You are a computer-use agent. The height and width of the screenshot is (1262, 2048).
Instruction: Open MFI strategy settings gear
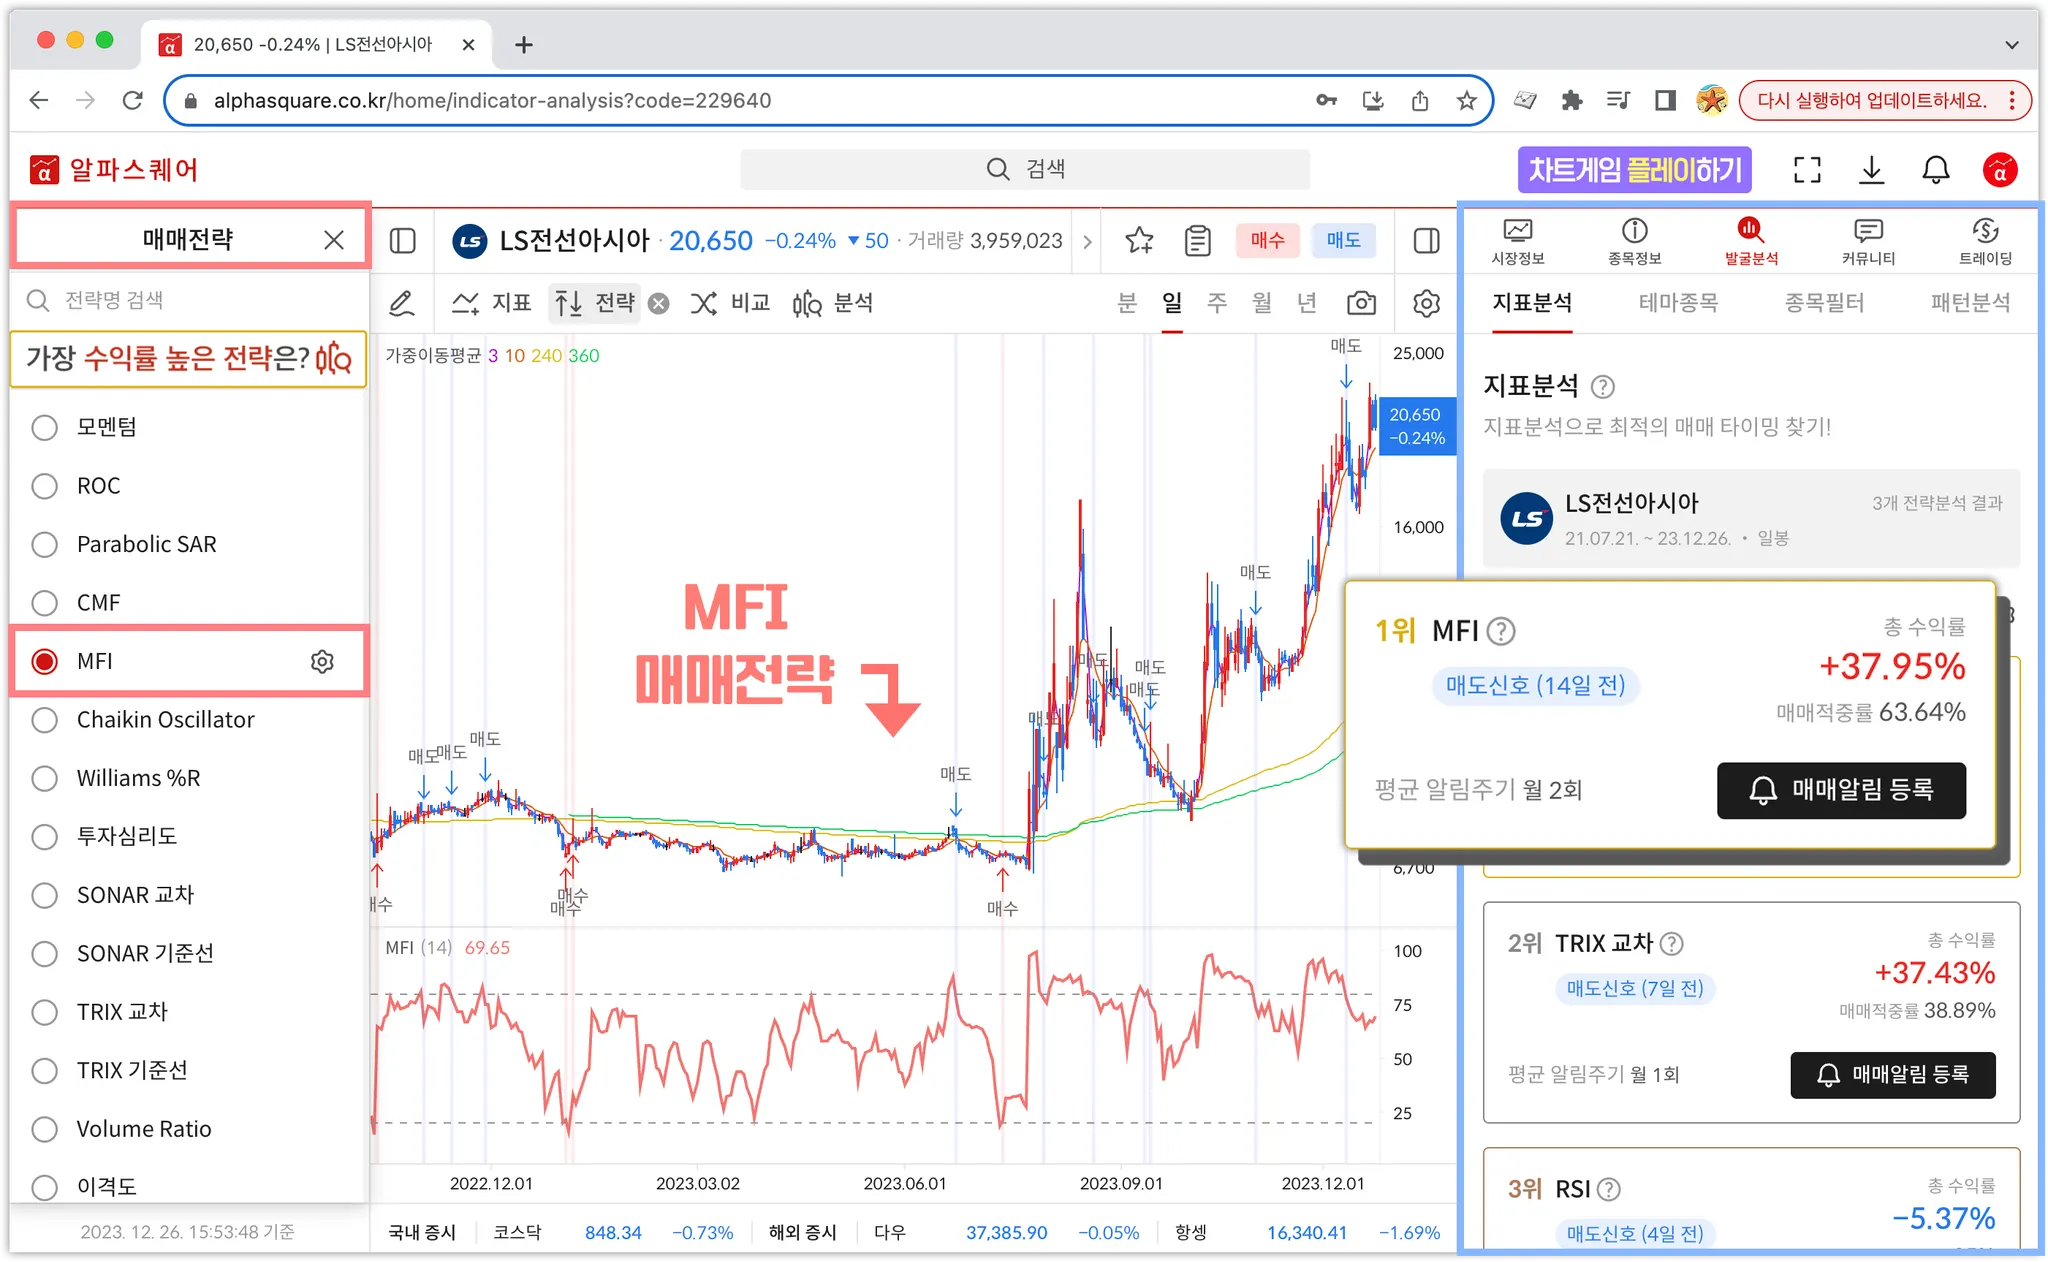tap(322, 661)
